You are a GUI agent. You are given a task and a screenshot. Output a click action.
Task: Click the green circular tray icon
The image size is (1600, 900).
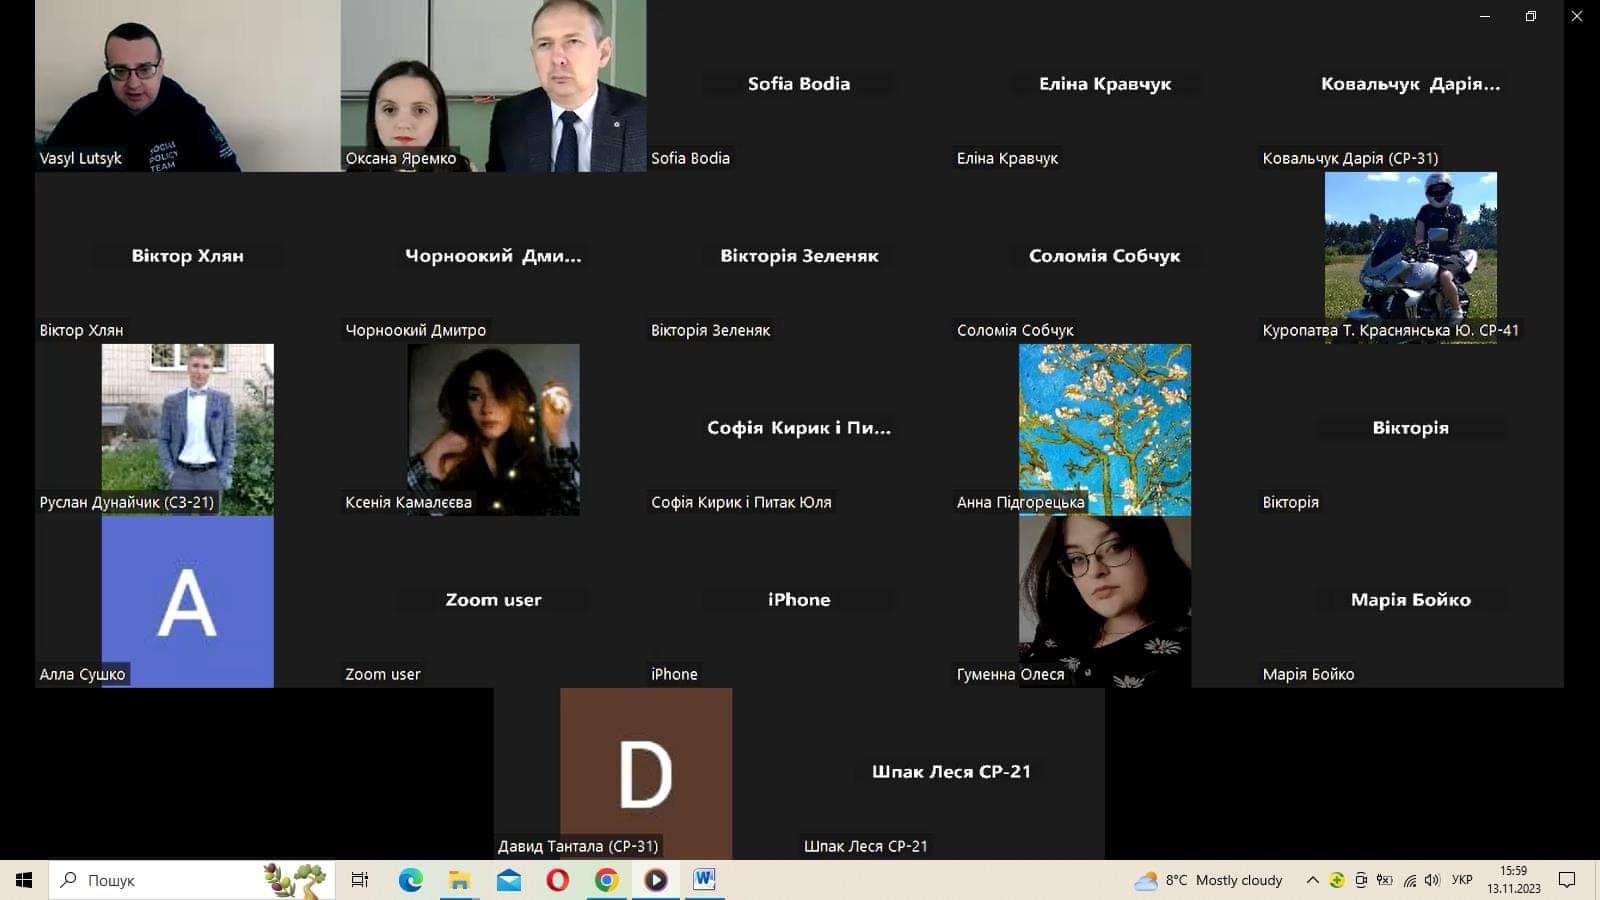[x=1337, y=880]
